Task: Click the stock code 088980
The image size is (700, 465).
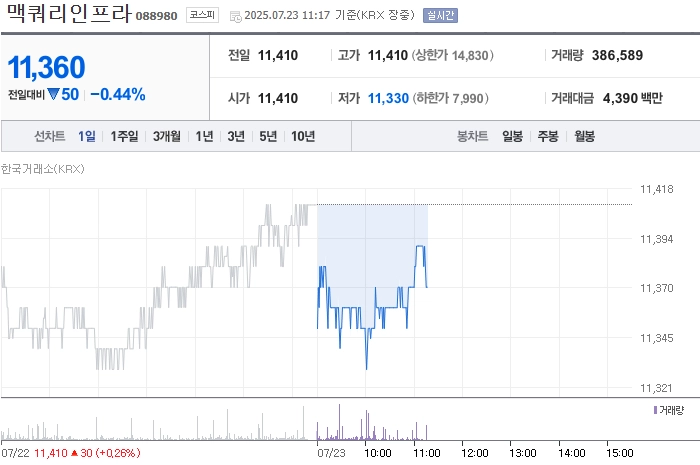Action: click(x=156, y=16)
